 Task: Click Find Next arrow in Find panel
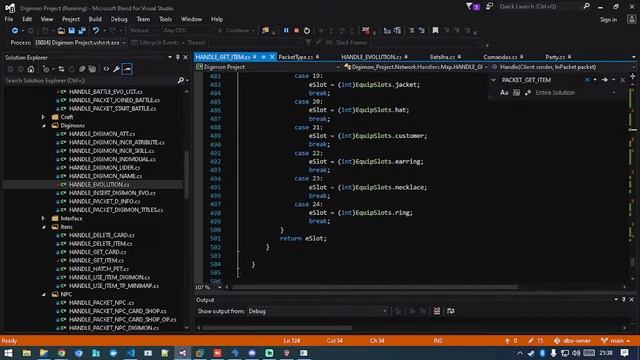pyautogui.click(x=605, y=80)
